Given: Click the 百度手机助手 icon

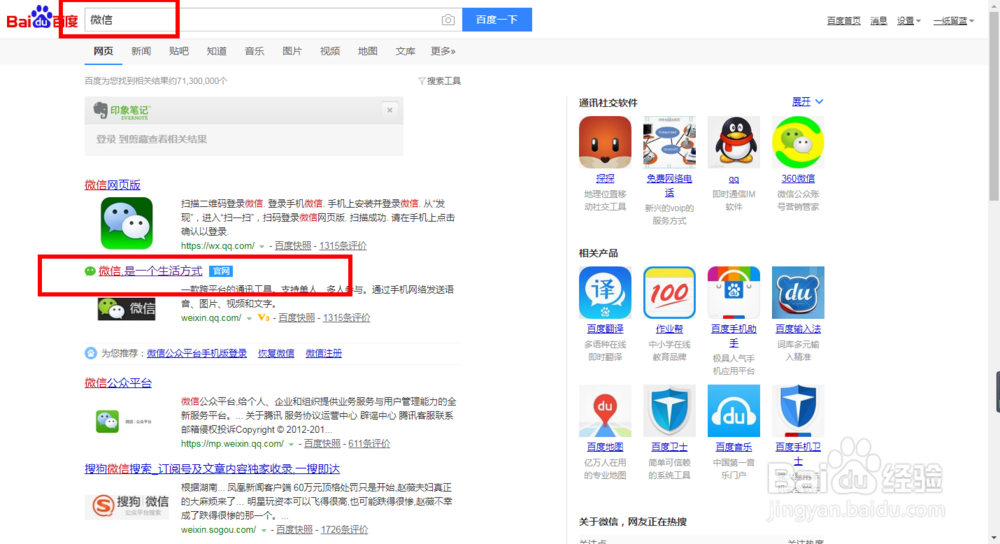Looking at the screenshot, I should click(733, 293).
